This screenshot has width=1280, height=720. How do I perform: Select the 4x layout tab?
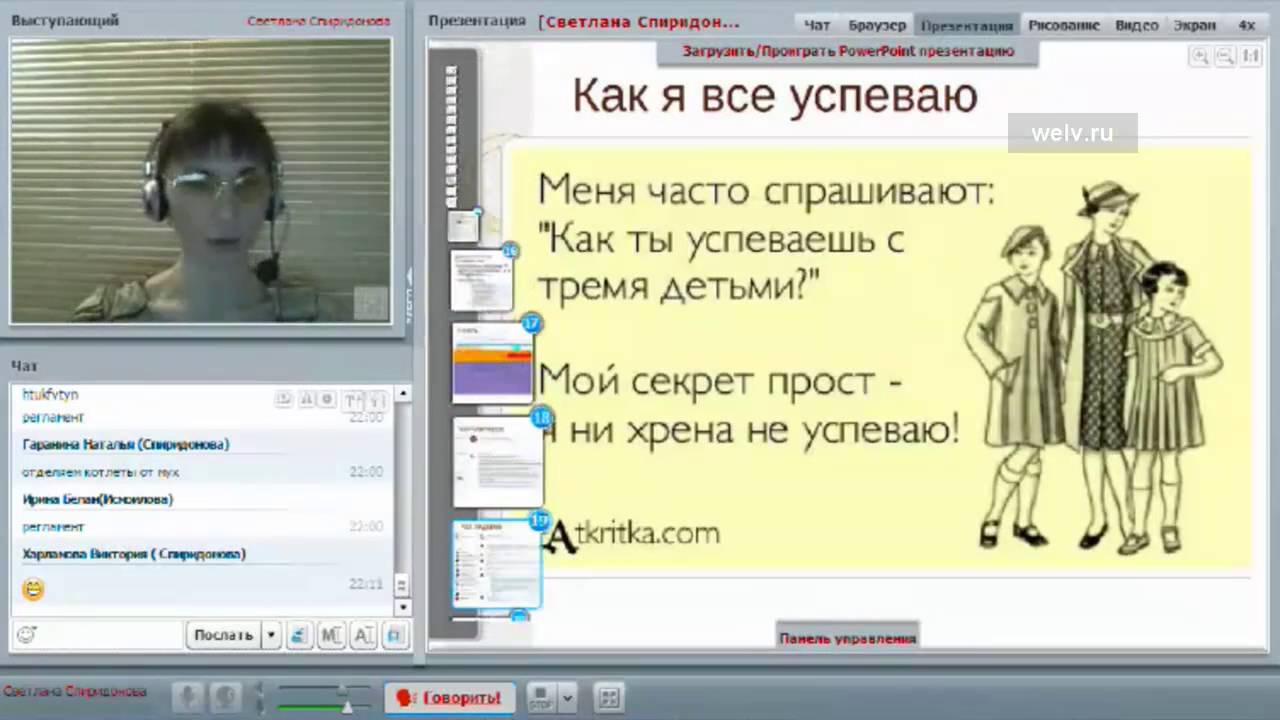pos(1247,25)
